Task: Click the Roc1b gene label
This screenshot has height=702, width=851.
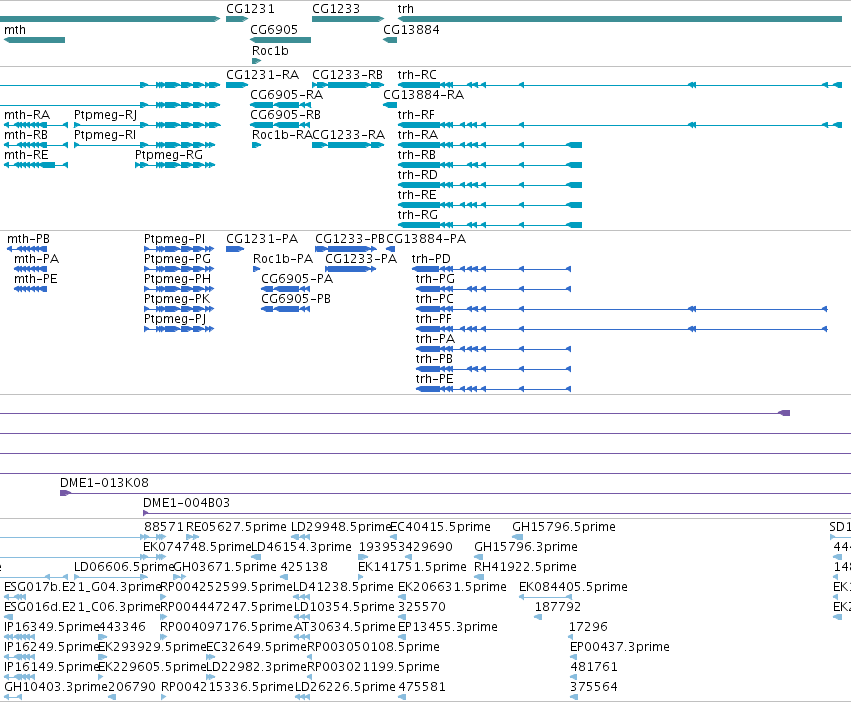Action: [x=270, y=50]
